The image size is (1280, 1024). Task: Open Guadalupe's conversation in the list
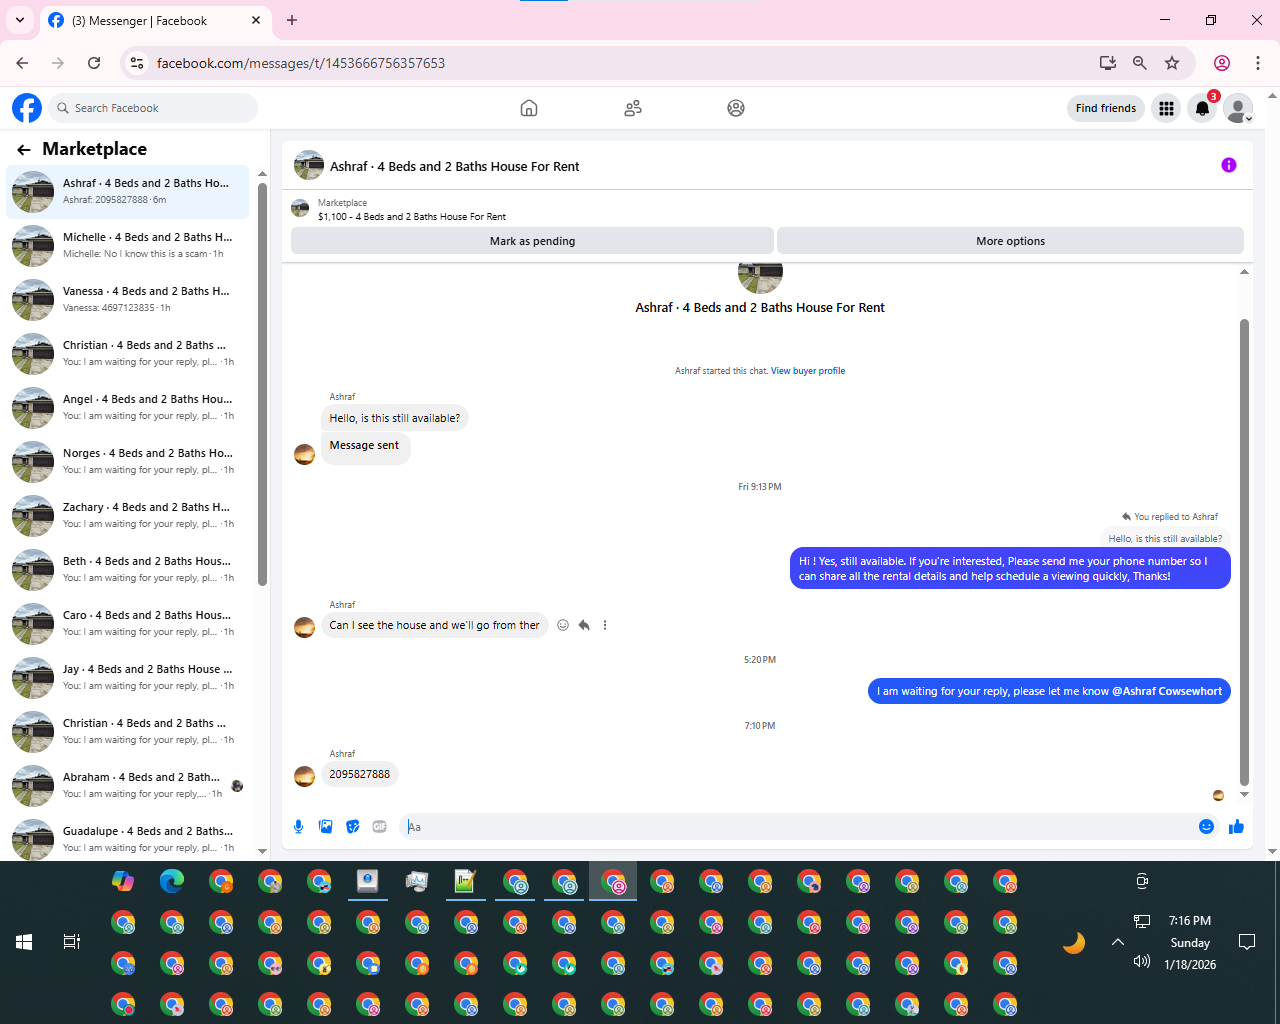[x=128, y=839]
